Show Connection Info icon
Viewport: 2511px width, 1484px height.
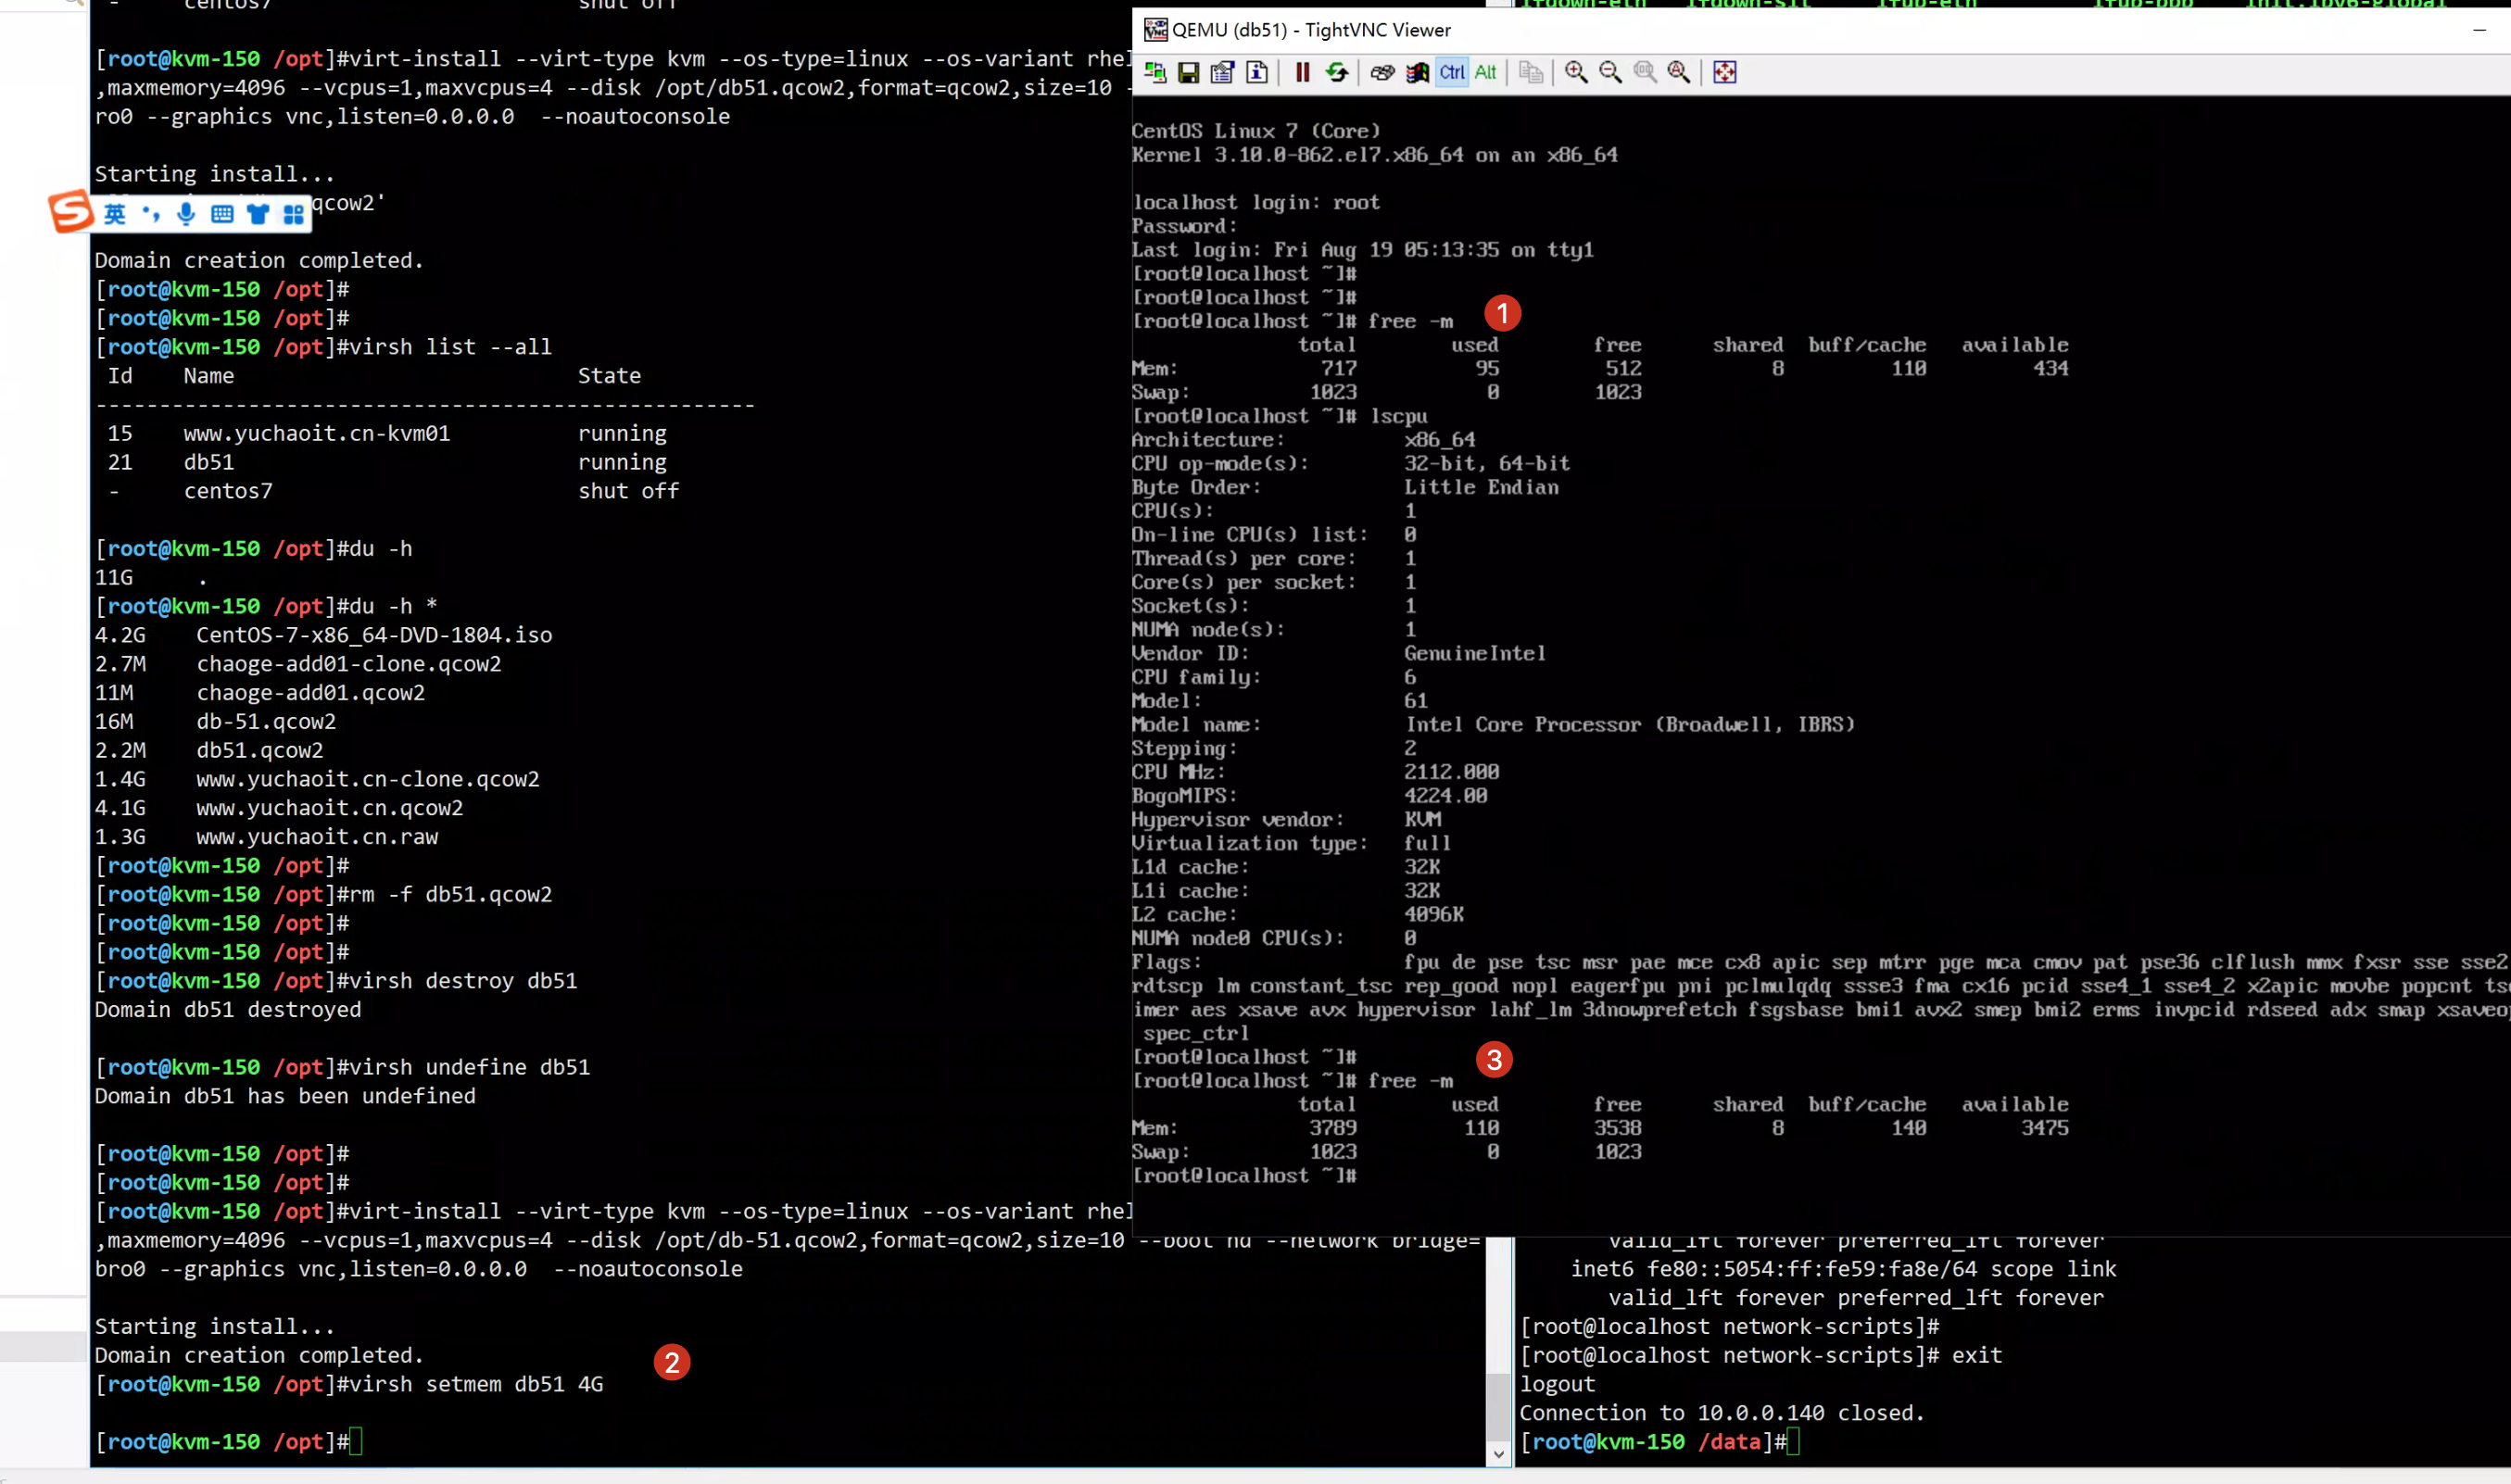tap(1257, 72)
